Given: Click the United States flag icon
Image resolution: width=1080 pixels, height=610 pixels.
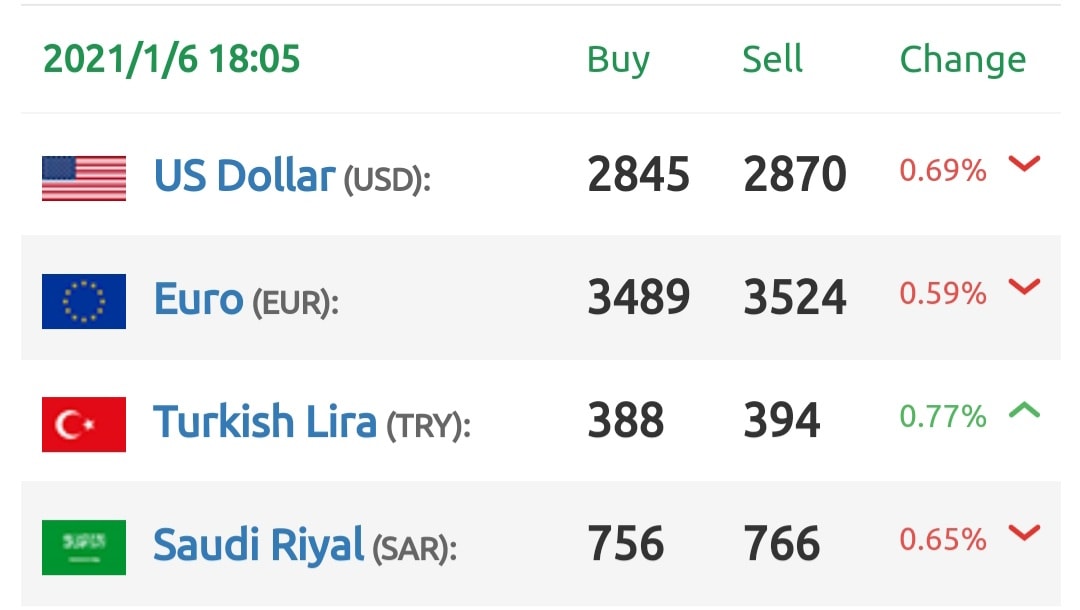Looking at the screenshot, I should pyautogui.click(x=84, y=178).
